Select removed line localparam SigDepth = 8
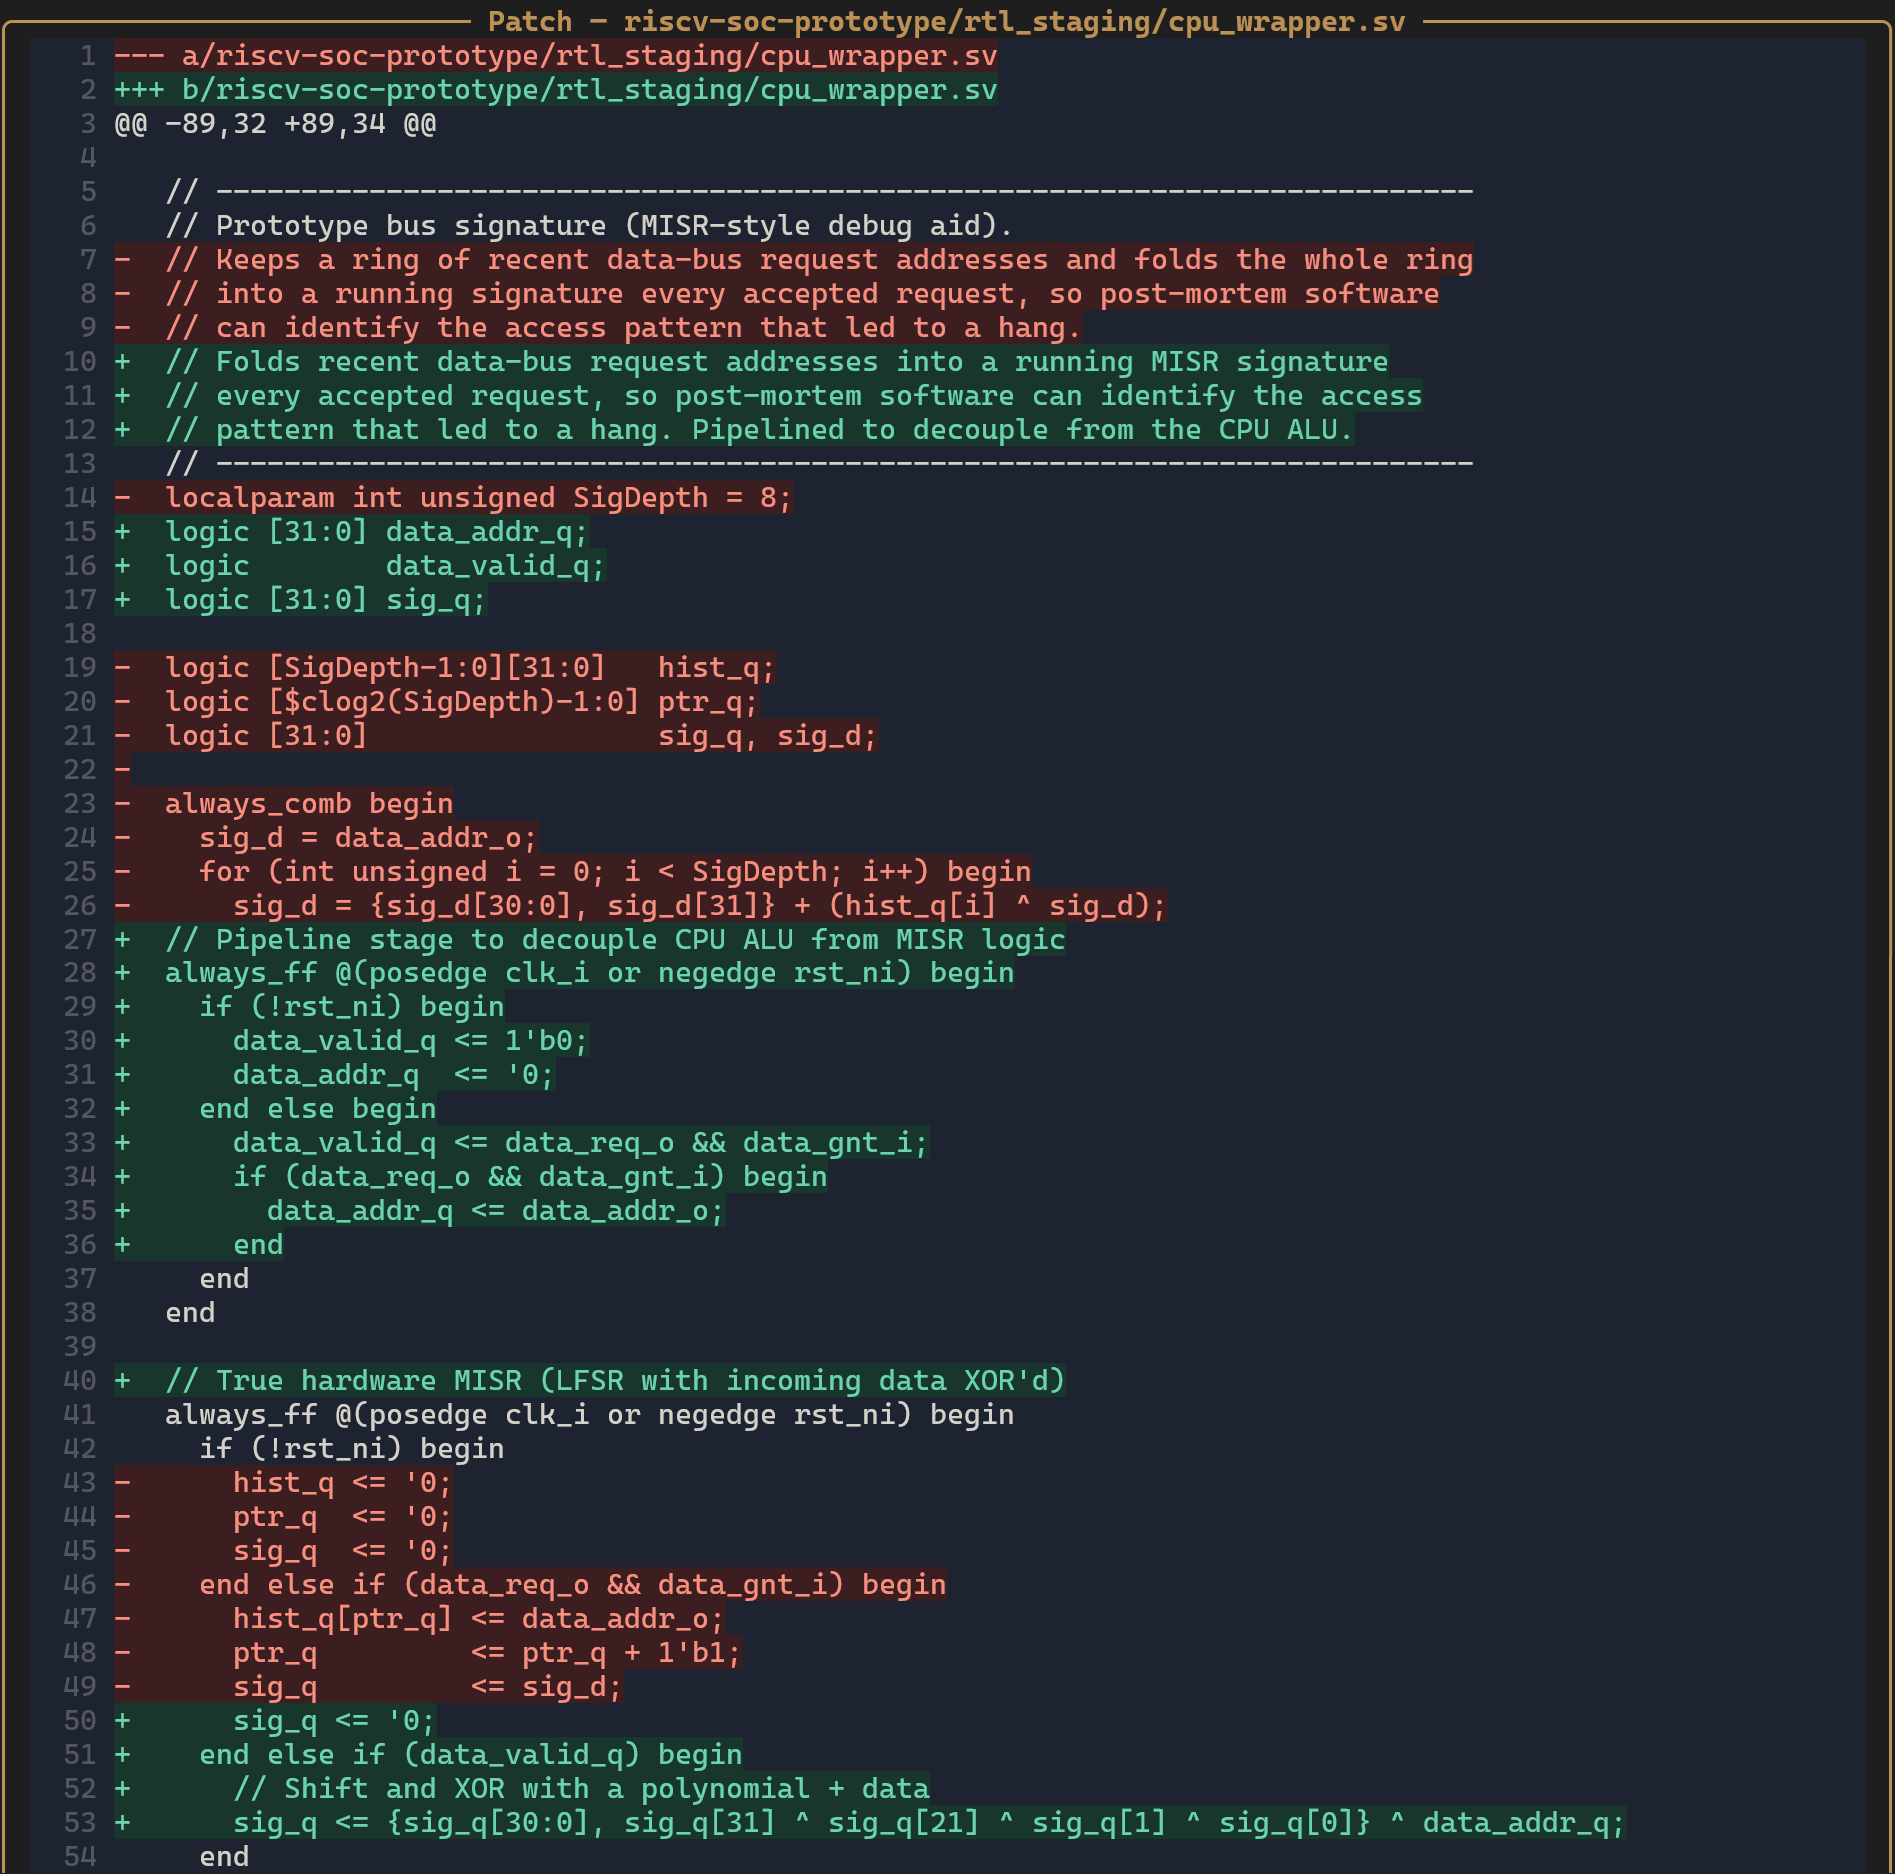1895x1874 pixels. (x=453, y=498)
